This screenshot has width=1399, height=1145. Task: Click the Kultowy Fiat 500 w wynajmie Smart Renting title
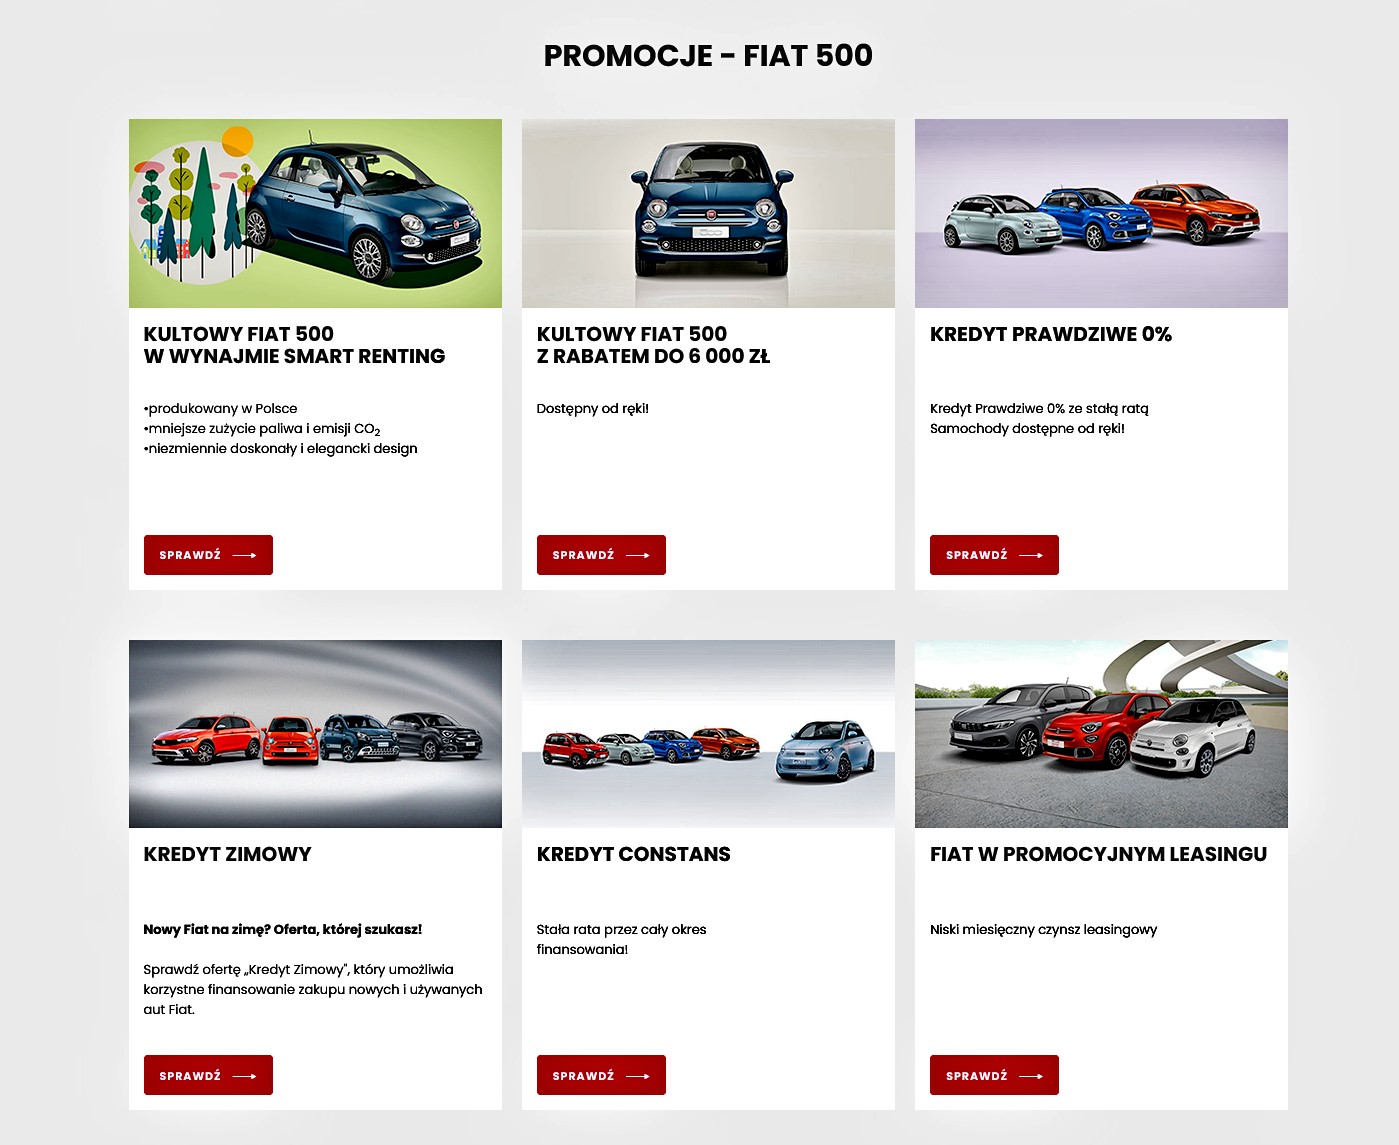(x=294, y=345)
